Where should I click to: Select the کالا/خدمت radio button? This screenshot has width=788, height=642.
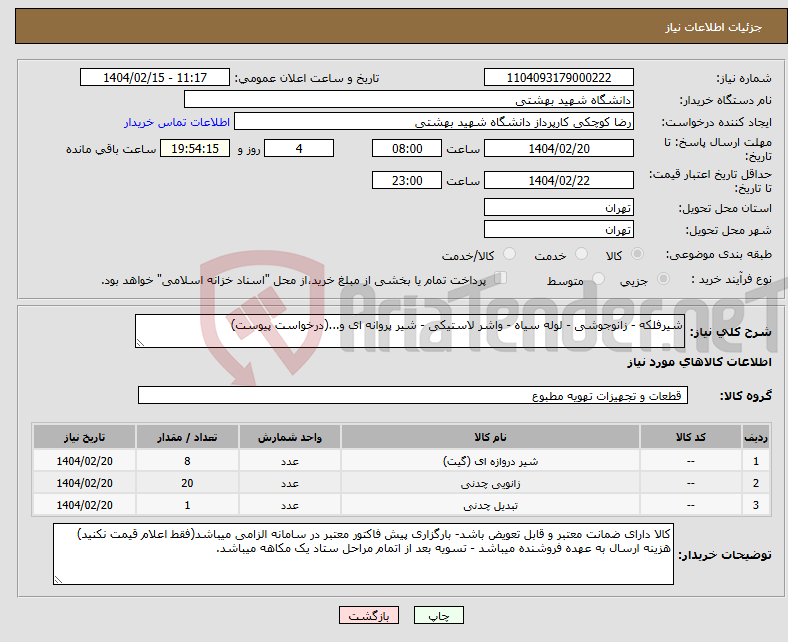pyautogui.click(x=509, y=254)
